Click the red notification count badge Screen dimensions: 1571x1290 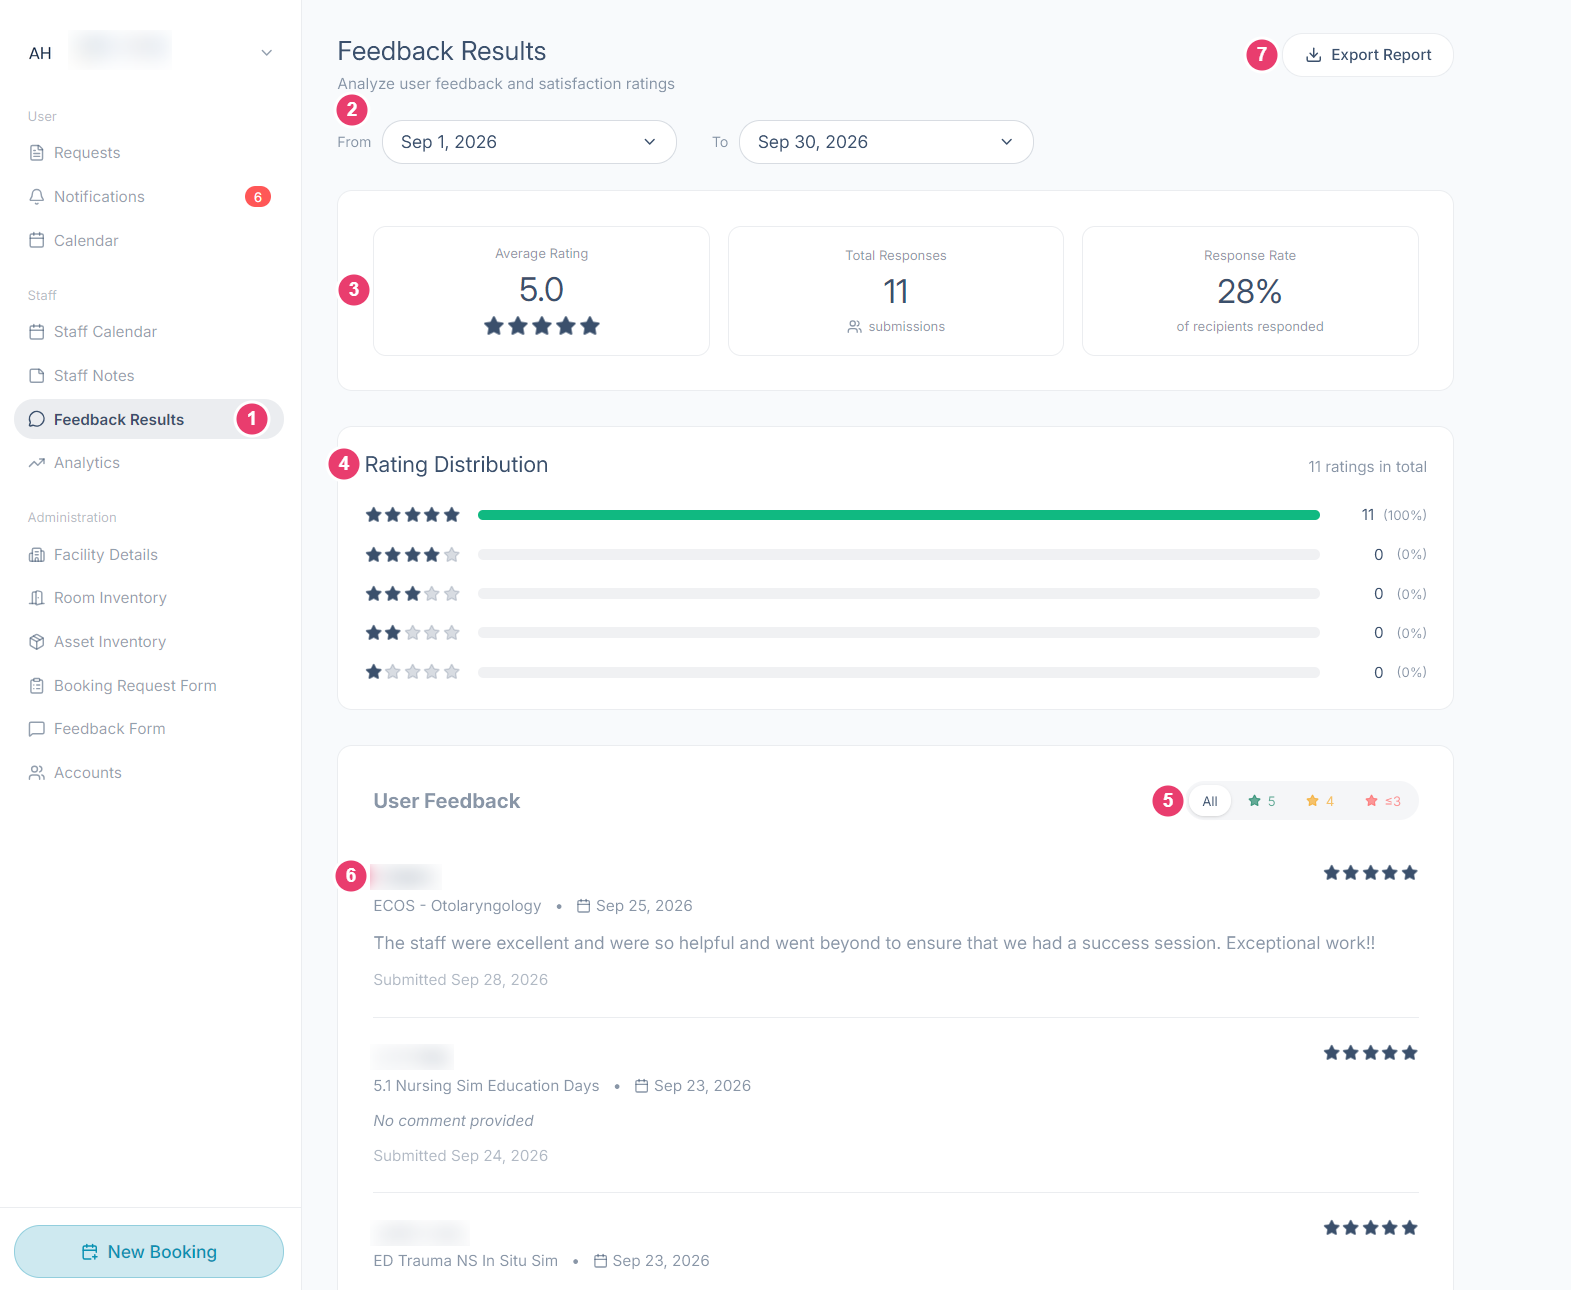point(258,197)
